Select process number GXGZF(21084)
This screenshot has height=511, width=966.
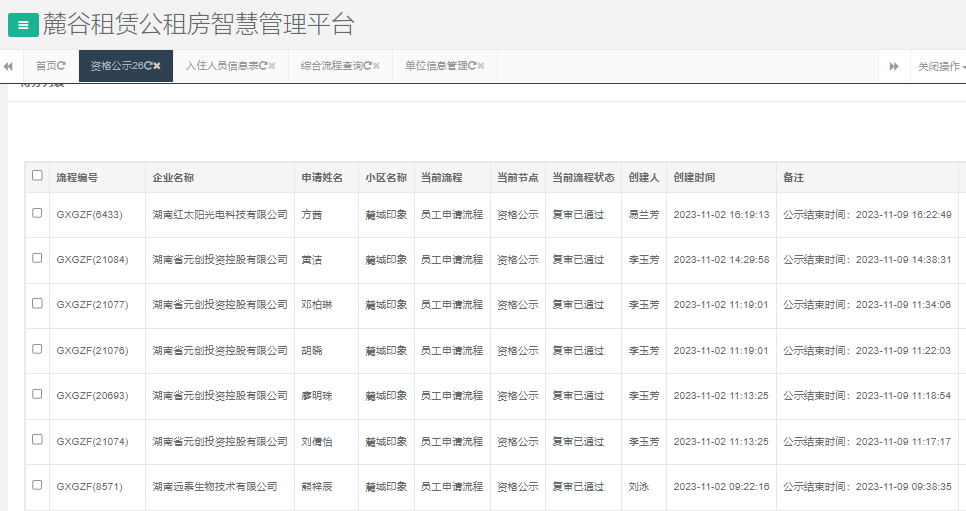92,260
